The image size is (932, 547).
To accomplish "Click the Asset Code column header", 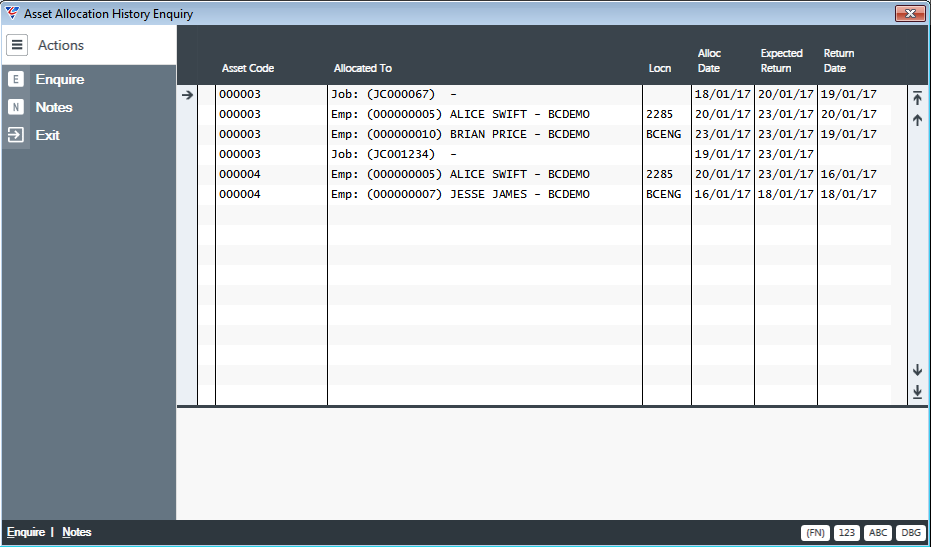I will [248, 68].
